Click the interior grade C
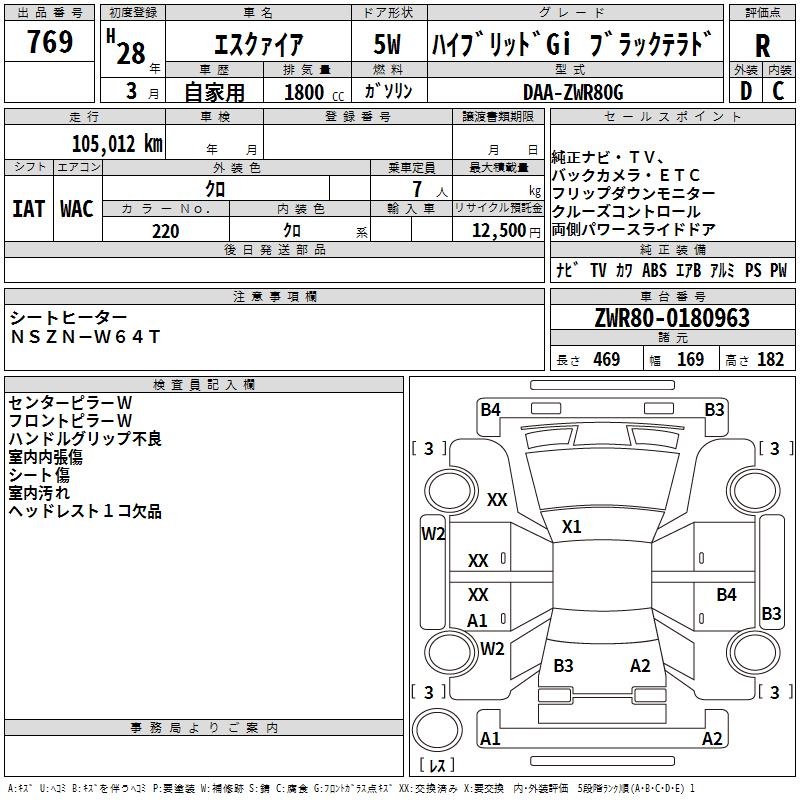 pos(778,91)
